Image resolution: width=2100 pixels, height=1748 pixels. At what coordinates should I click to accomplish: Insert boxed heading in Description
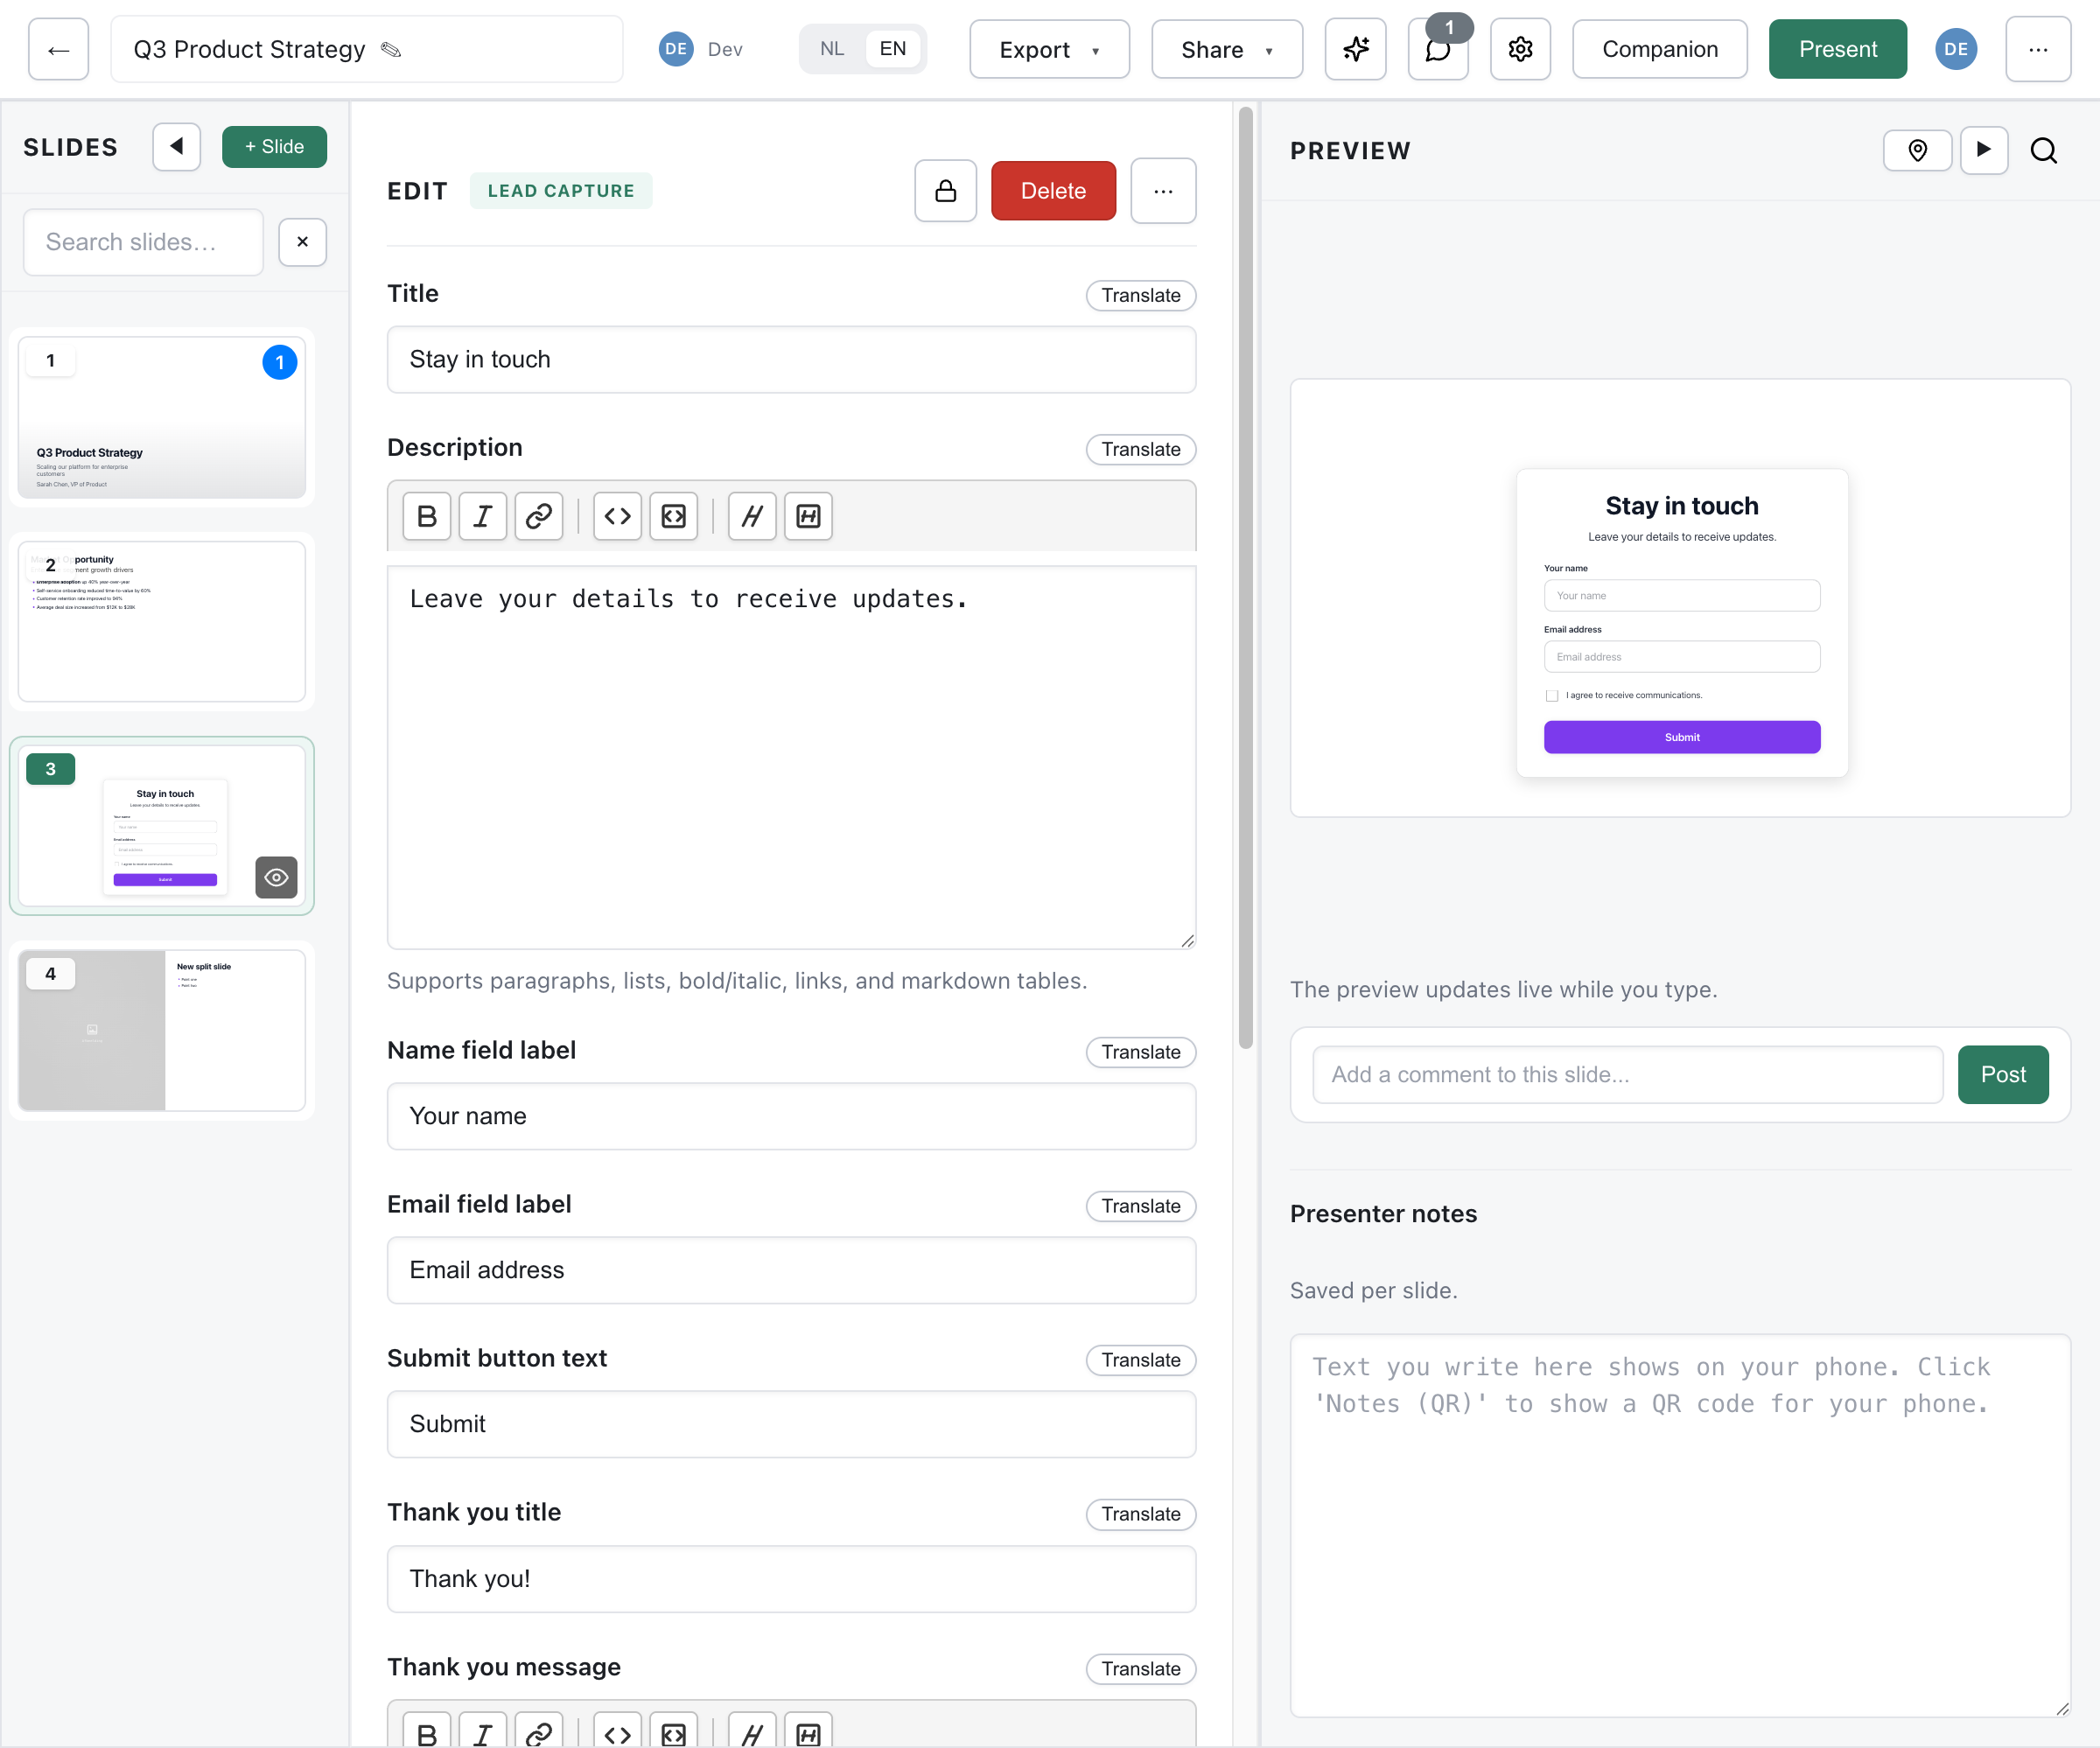click(808, 516)
